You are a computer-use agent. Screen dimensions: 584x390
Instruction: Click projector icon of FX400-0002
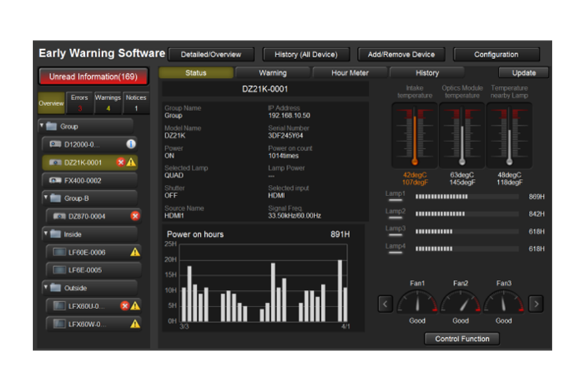tap(55, 180)
